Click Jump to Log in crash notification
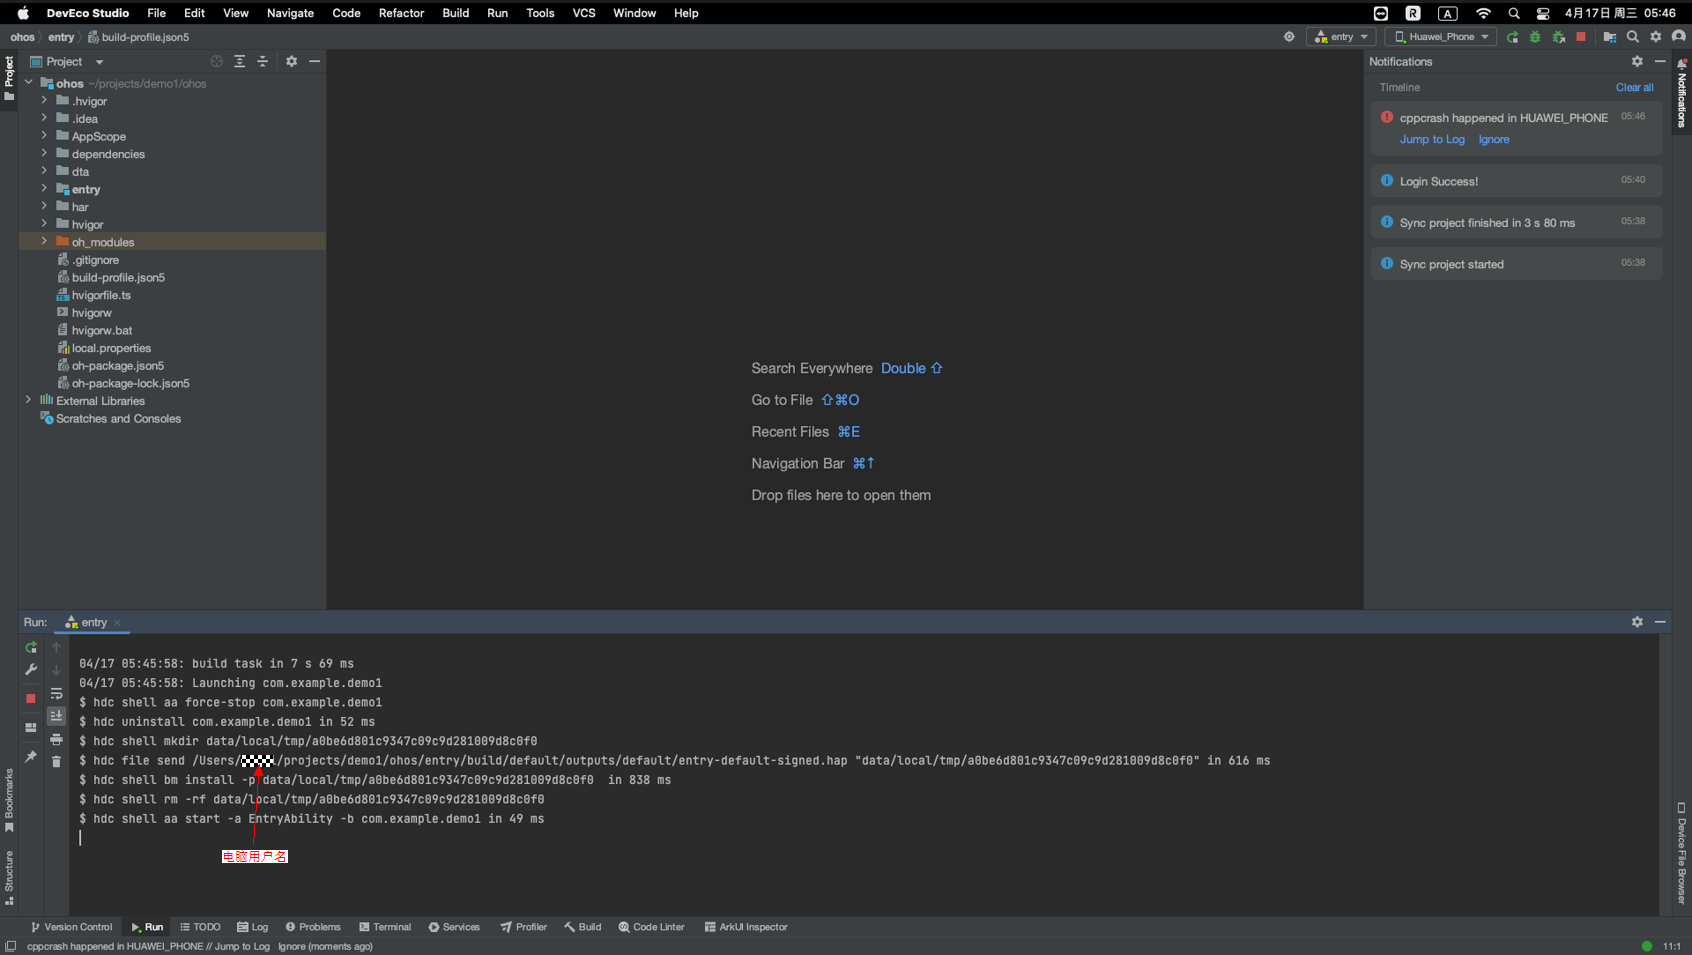Image resolution: width=1692 pixels, height=955 pixels. click(1431, 140)
